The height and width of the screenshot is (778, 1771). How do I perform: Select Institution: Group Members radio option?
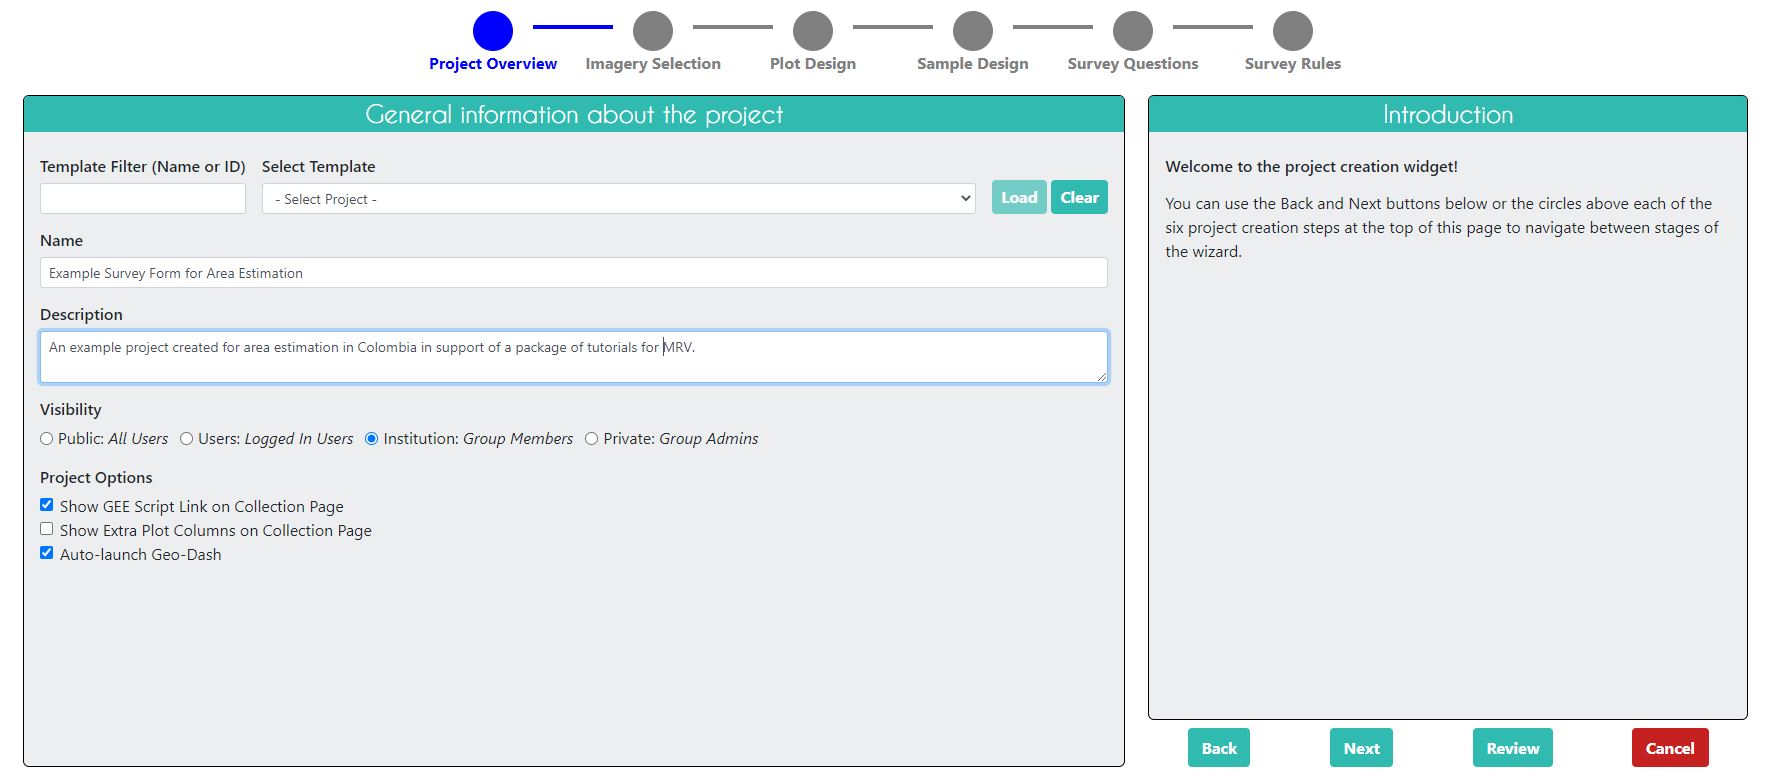[372, 439]
